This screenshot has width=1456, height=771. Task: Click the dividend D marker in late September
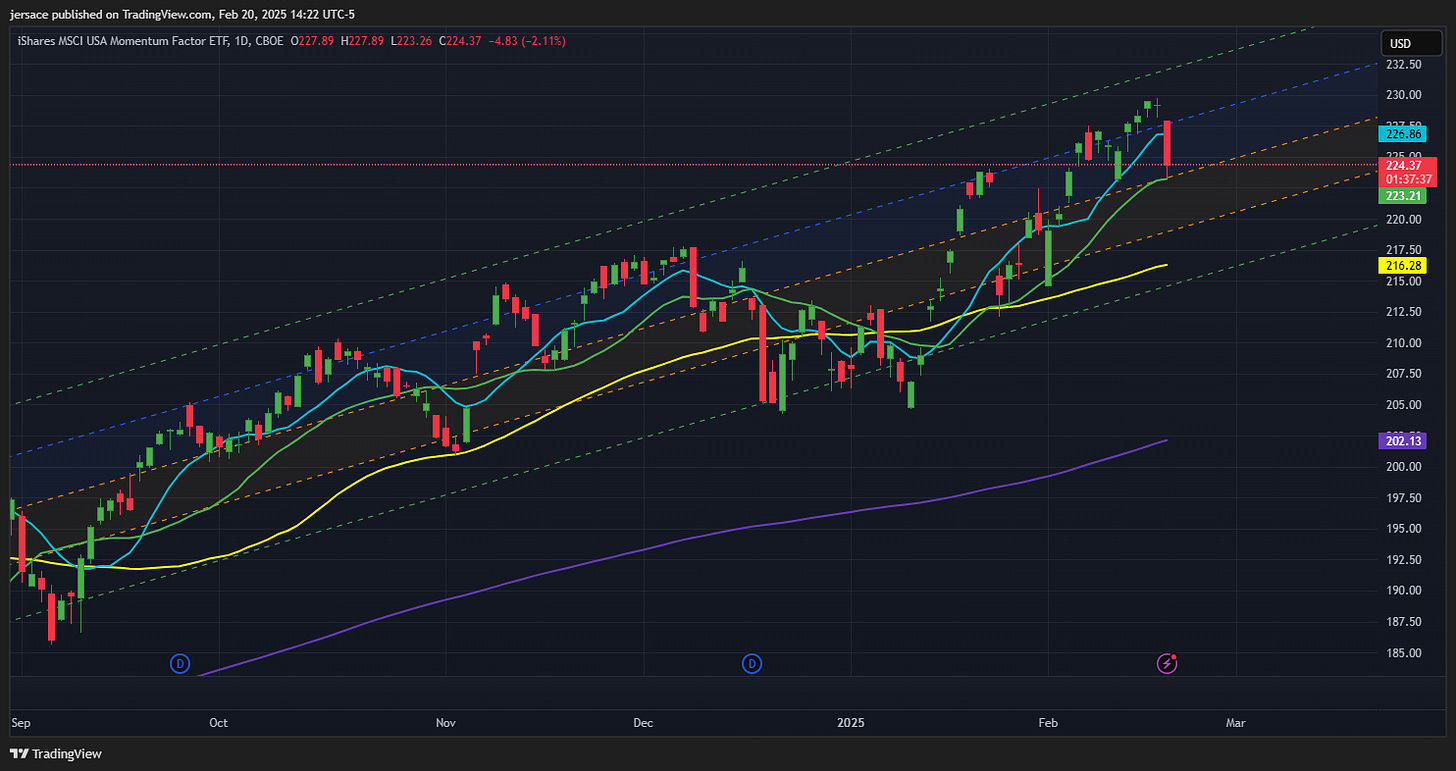point(180,663)
